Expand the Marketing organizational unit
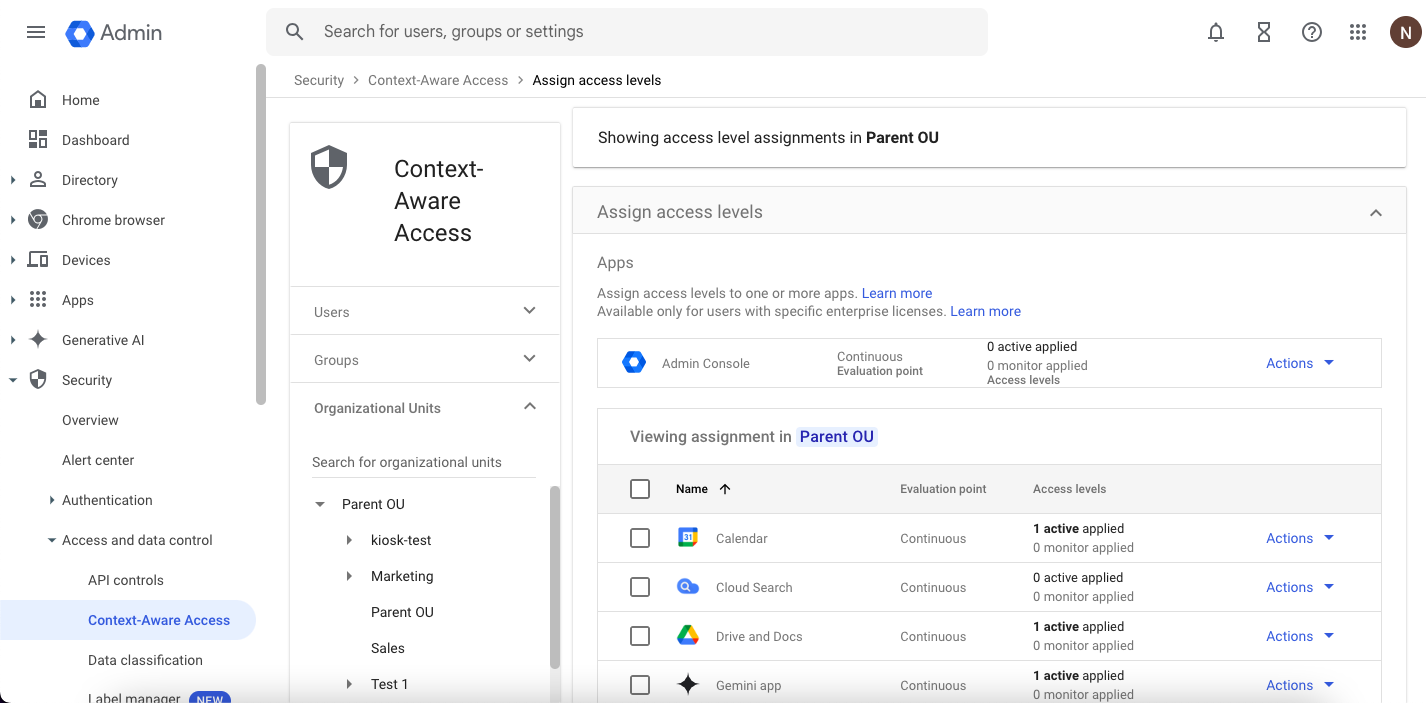The height and width of the screenshot is (703, 1426). [x=349, y=576]
